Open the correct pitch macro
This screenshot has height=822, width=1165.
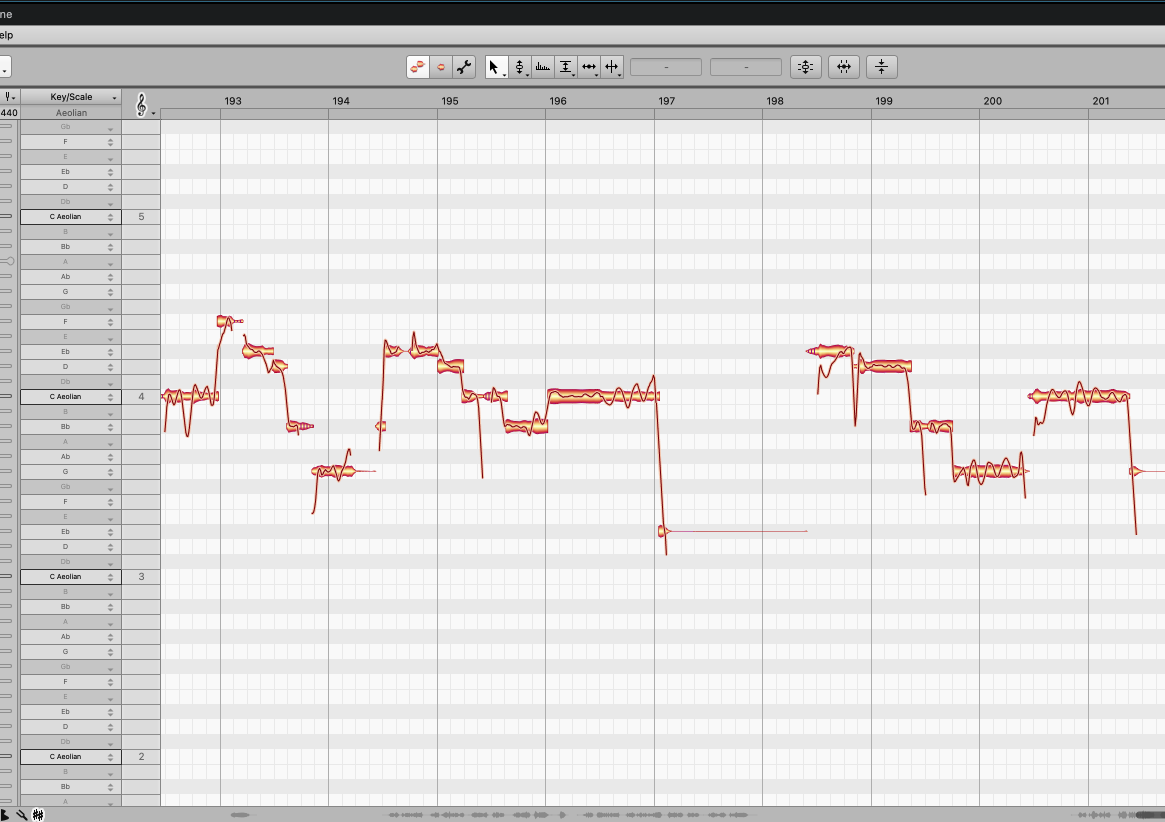coord(805,67)
